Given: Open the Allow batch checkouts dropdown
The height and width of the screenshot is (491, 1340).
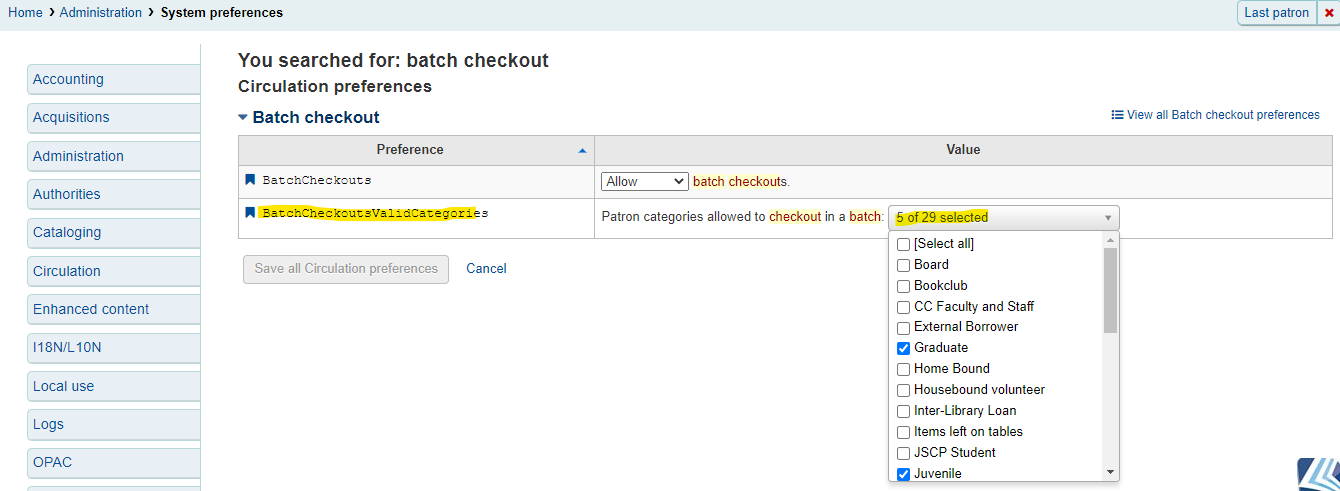Looking at the screenshot, I should [644, 181].
